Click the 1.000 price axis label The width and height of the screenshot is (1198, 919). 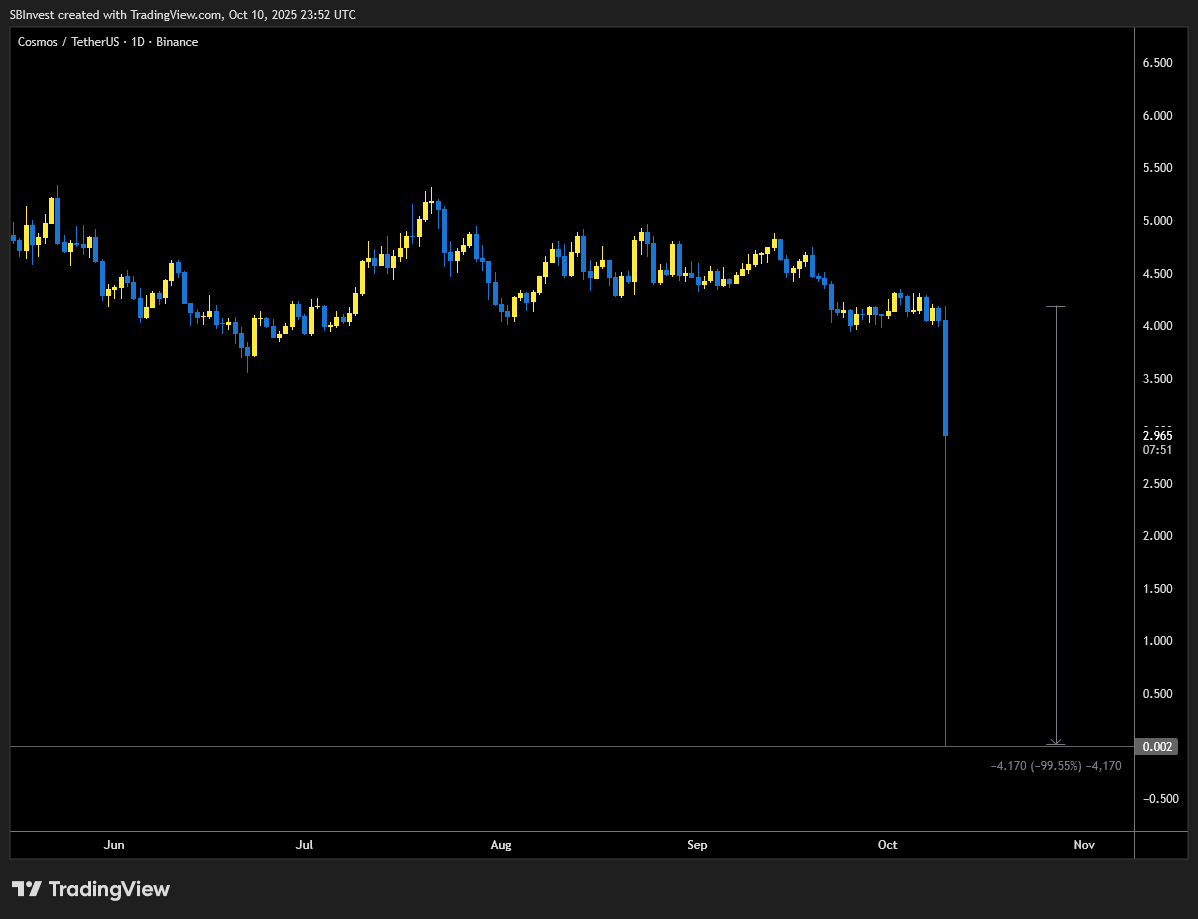(x=1158, y=641)
